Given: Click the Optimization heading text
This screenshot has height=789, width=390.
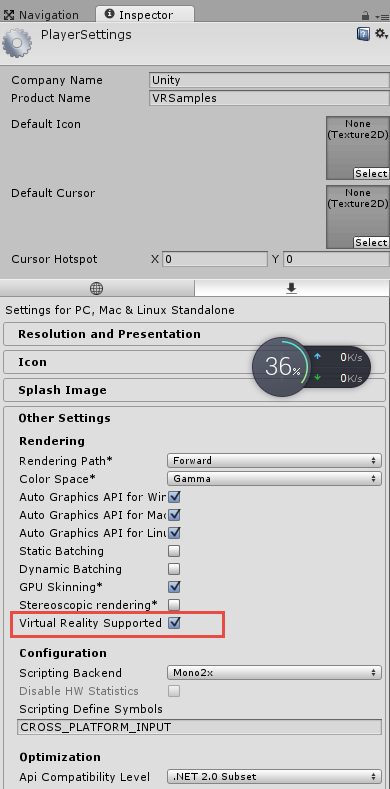Looking at the screenshot, I should tap(60, 757).
